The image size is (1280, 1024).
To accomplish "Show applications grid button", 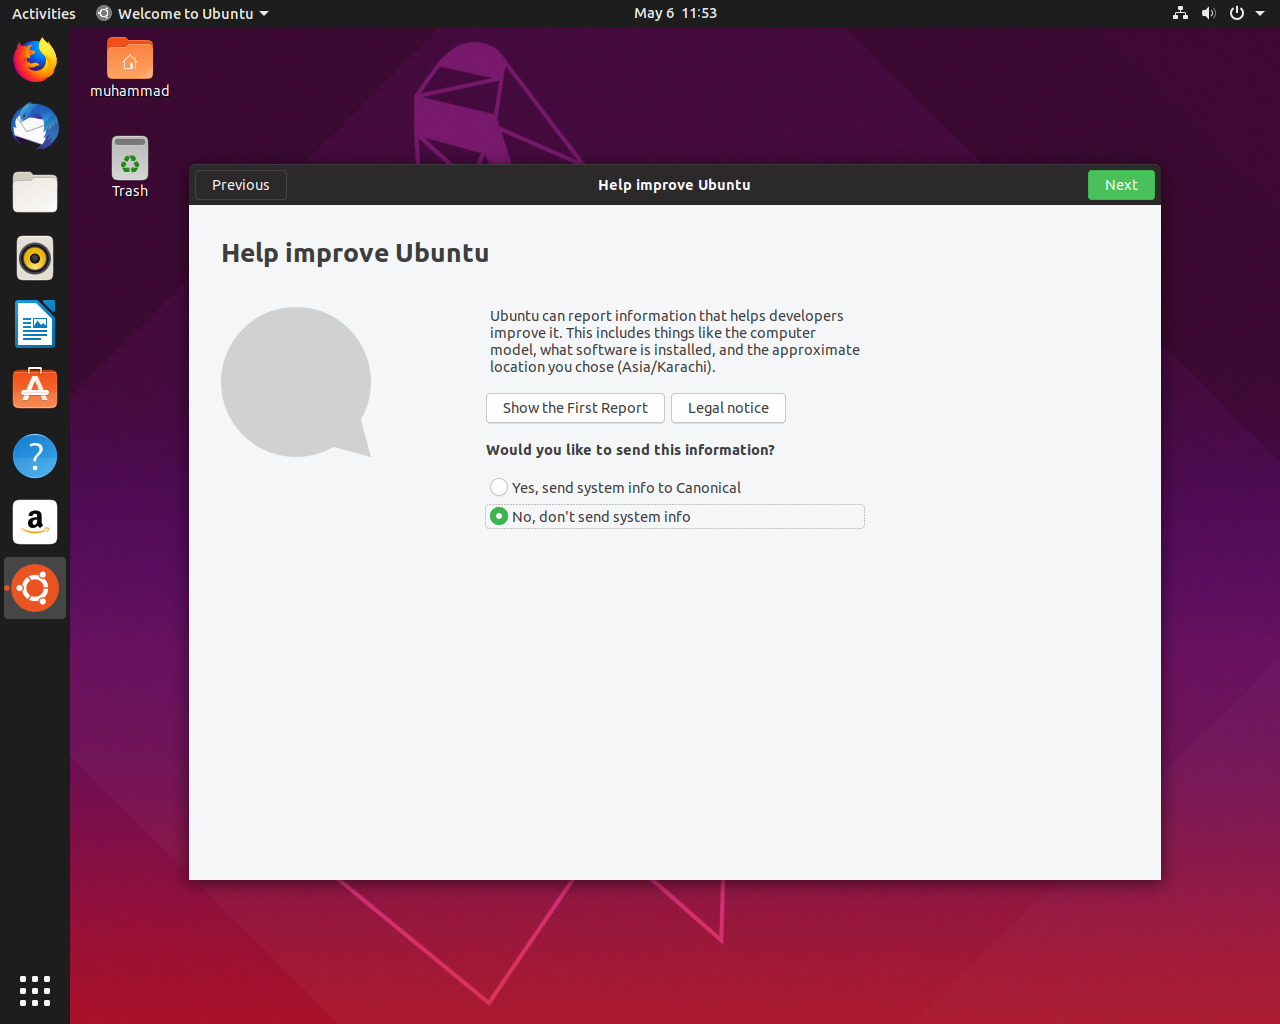I will click(x=35, y=991).
